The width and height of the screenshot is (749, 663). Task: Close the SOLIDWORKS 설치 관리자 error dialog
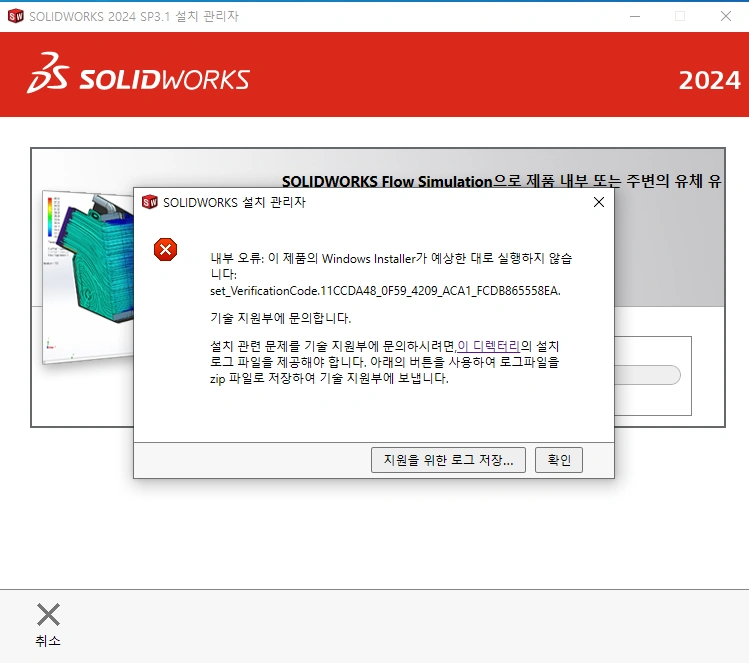pyautogui.click(x=599, y=202)
